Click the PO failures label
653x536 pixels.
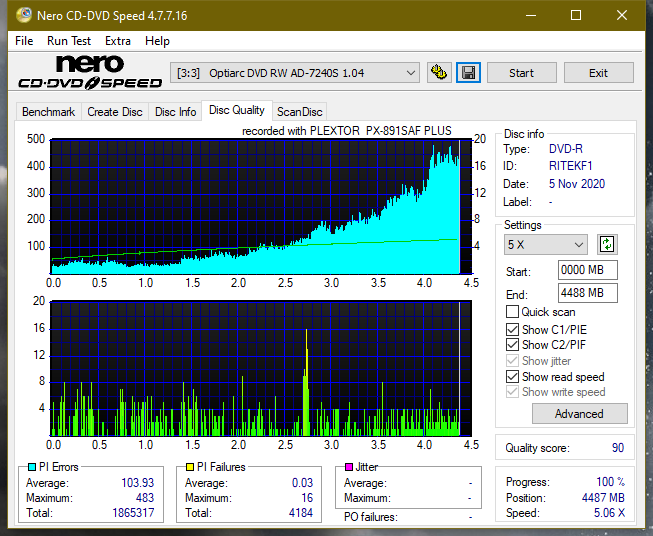tap(371, 517)
